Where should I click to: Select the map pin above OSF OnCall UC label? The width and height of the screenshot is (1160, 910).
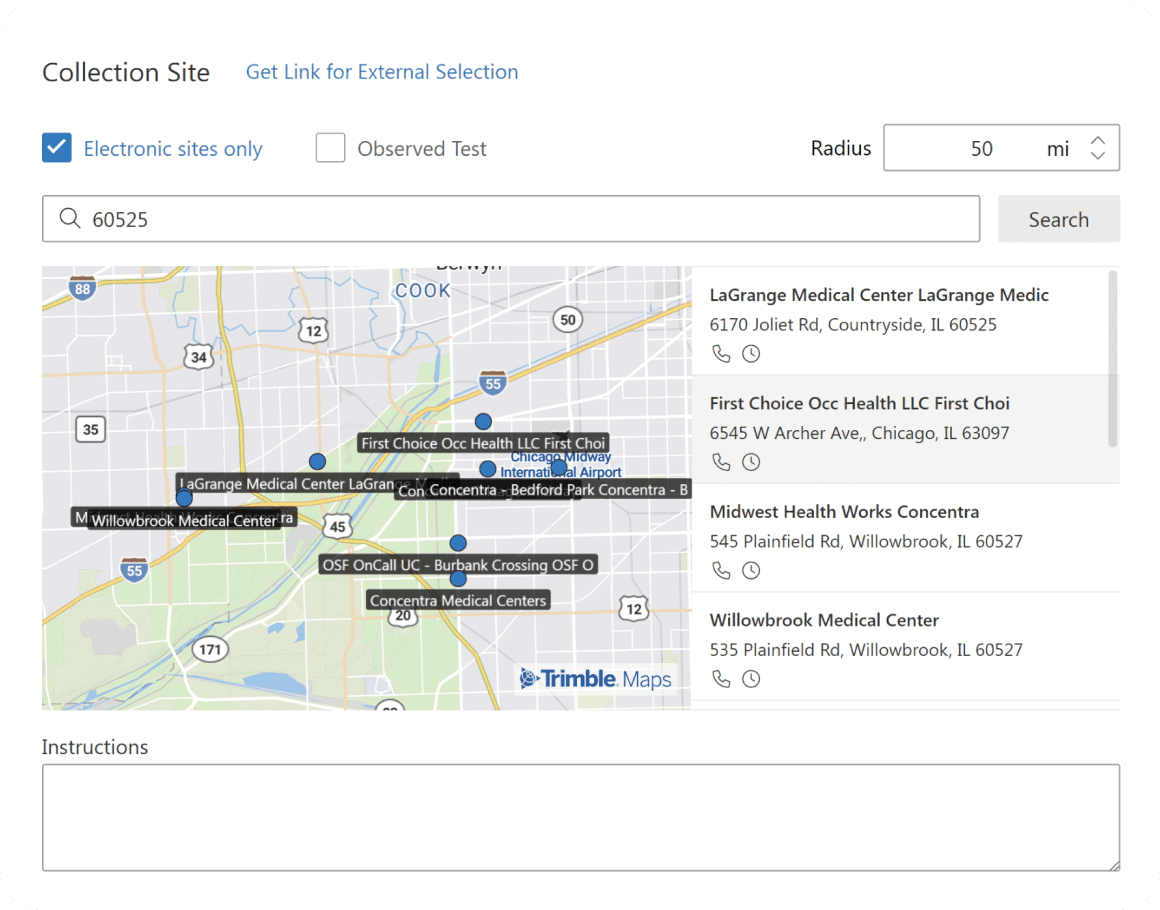coord(458,543)
